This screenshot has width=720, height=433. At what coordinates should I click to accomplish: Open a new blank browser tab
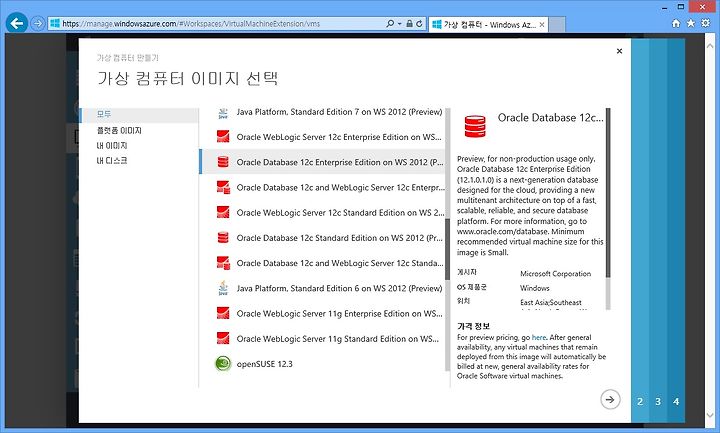[x=557, y=25]
